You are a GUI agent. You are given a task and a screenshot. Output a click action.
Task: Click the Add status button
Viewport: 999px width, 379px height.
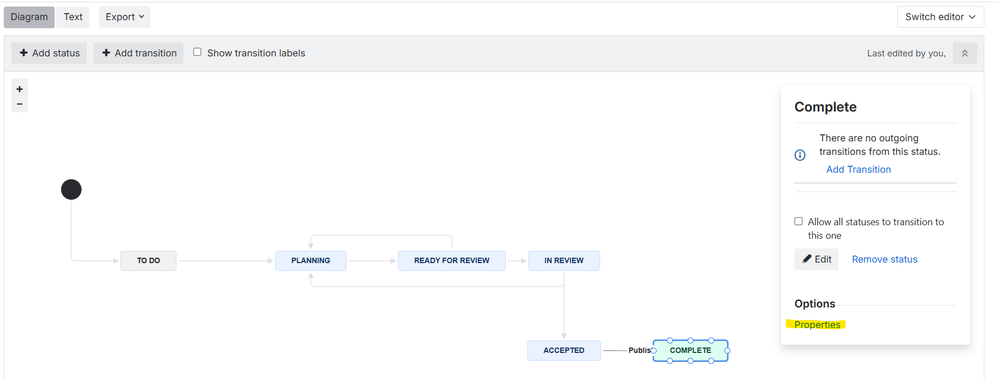click(x=49, y=53)
